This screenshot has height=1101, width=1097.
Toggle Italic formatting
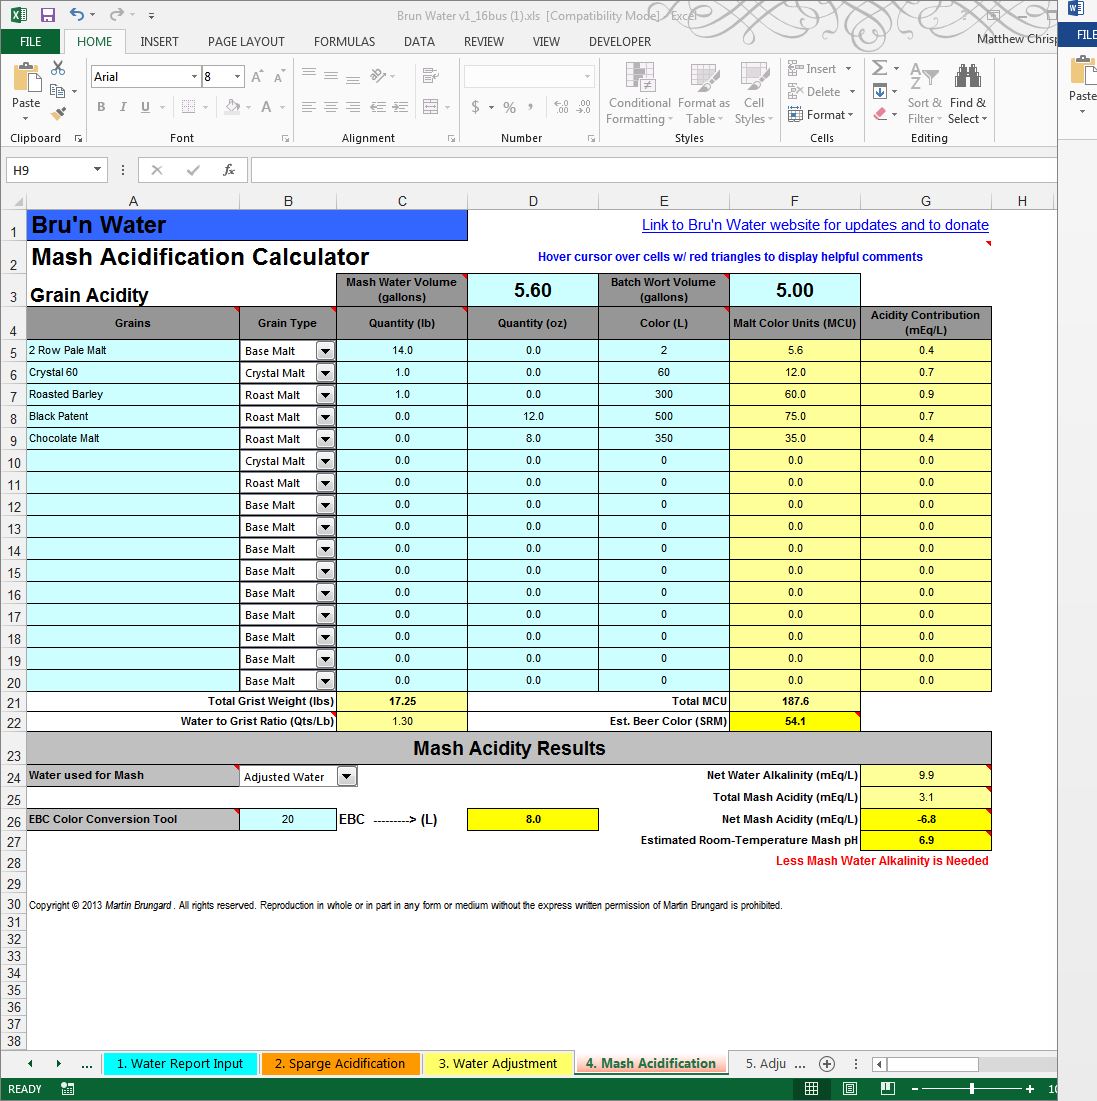coord(123,107)
